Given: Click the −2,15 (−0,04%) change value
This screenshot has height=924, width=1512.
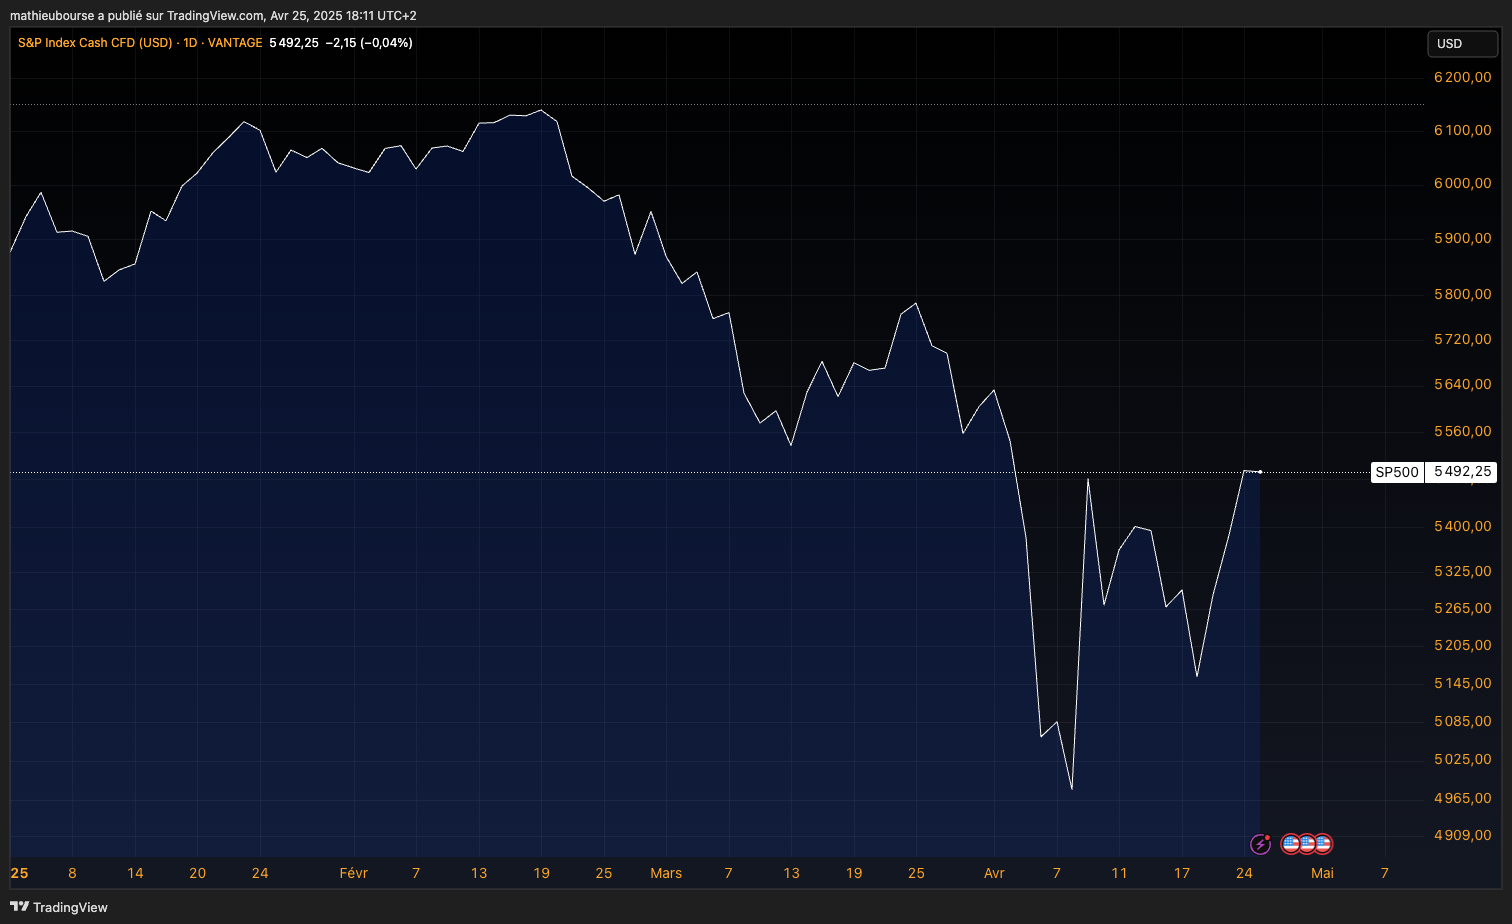Looking at the screenshot, I should [369, 43].
